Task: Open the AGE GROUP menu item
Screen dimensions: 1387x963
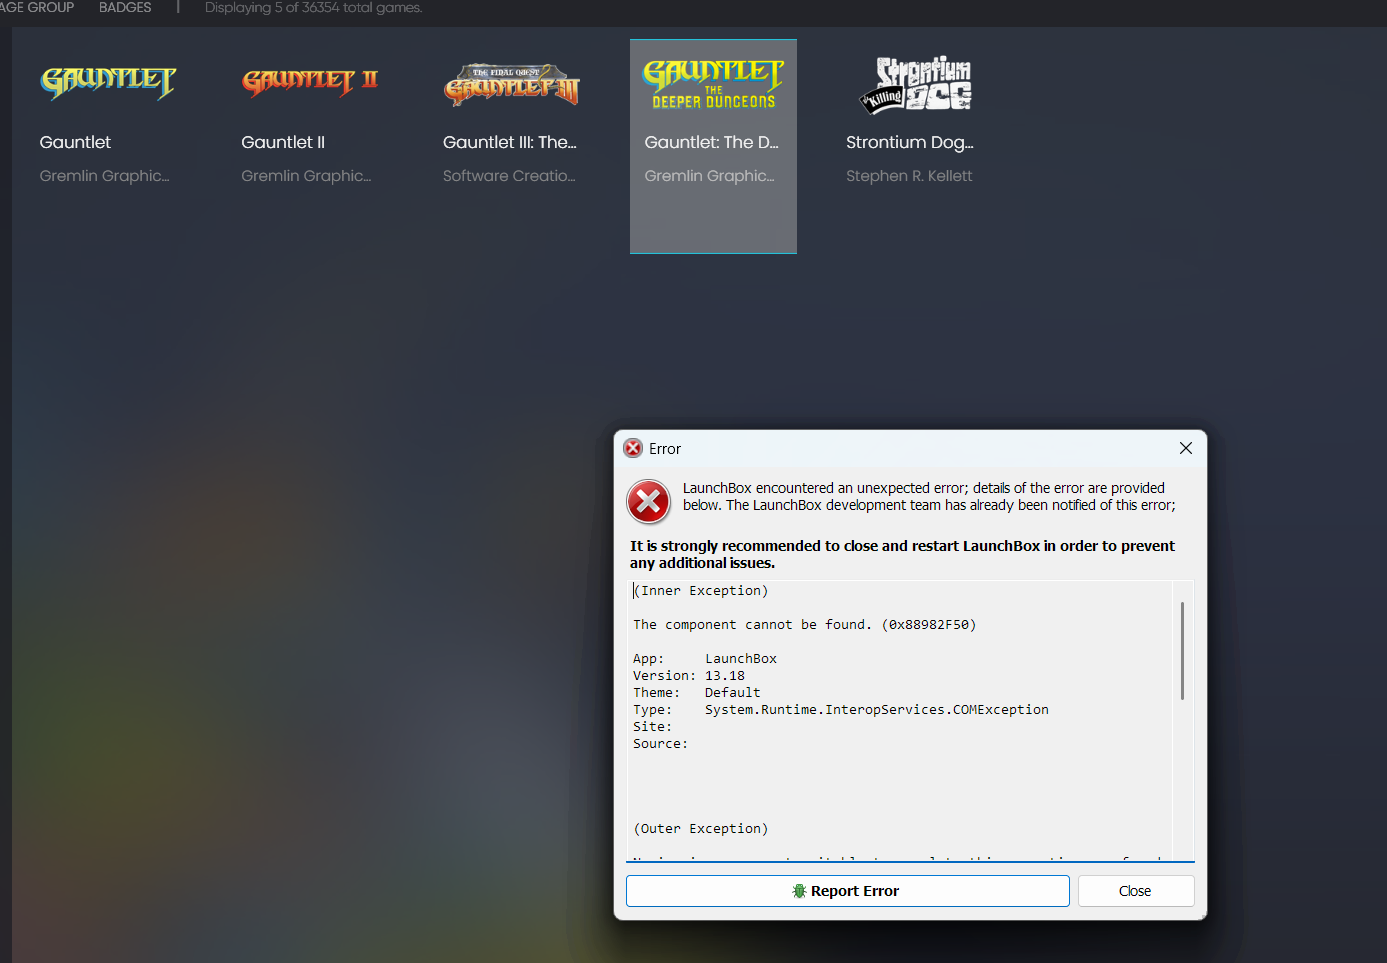Action: (x=37, y=7)
